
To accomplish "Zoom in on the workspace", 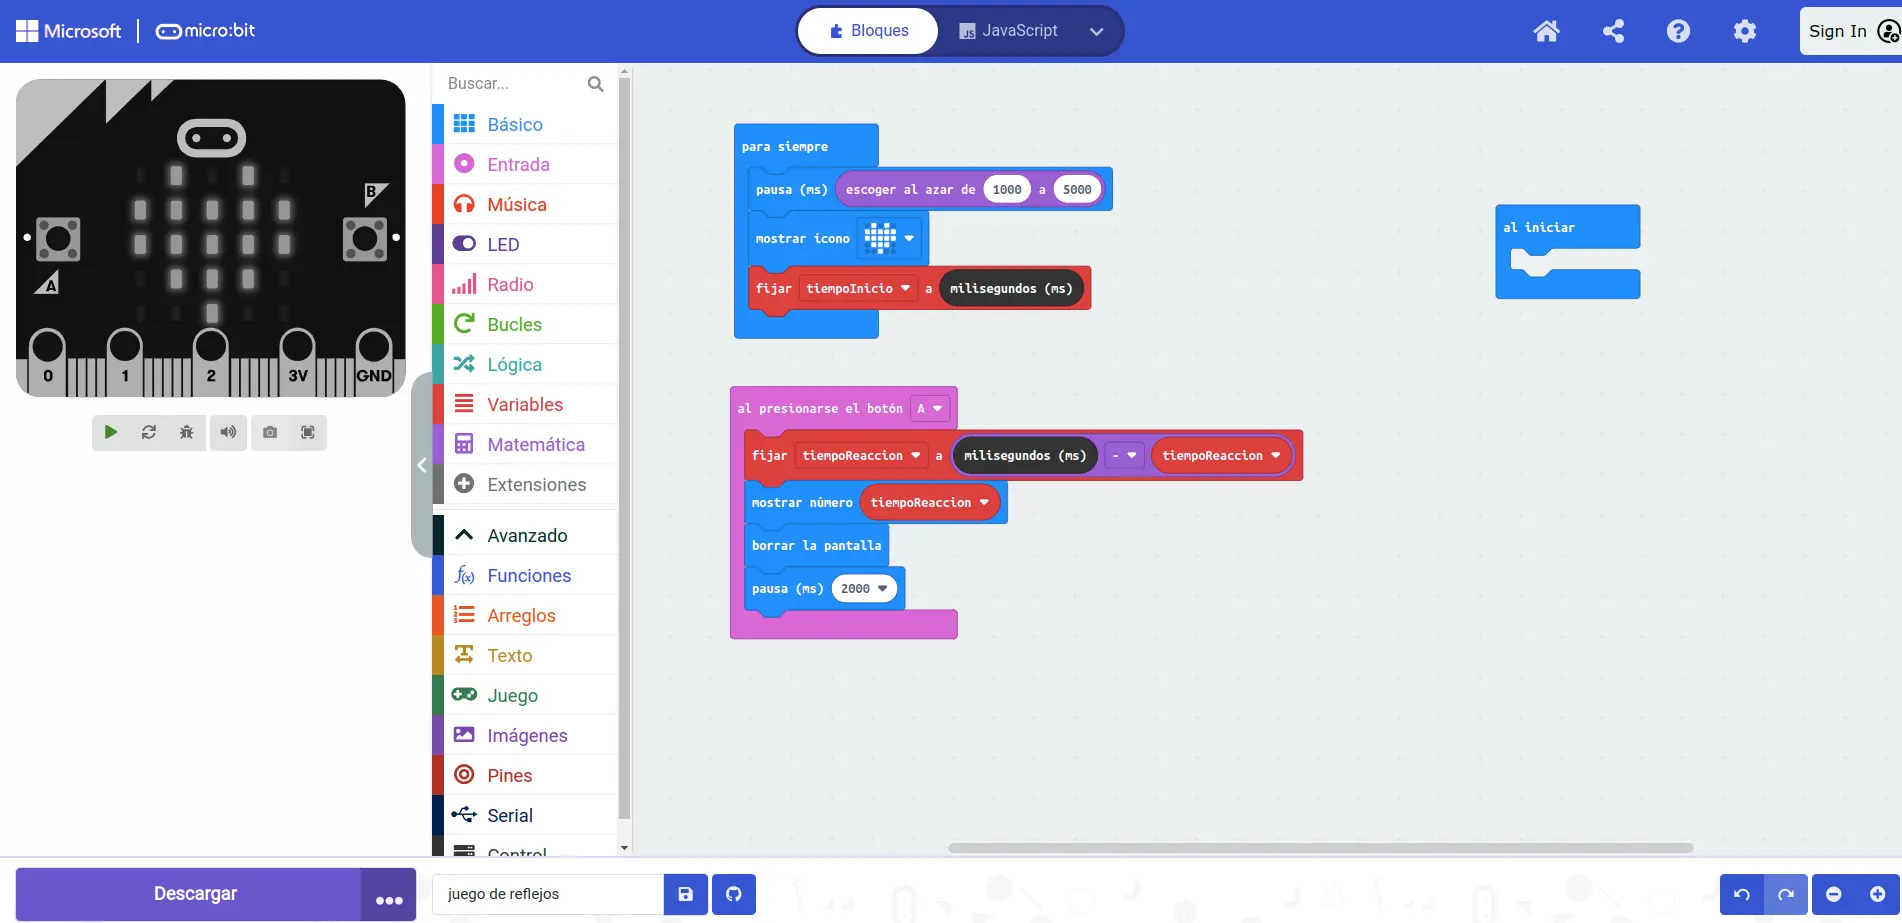I will tap(1877, 894).
